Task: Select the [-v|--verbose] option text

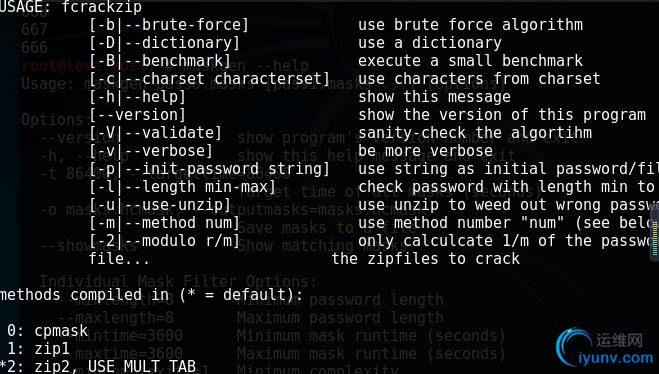Action: [151, 151]
